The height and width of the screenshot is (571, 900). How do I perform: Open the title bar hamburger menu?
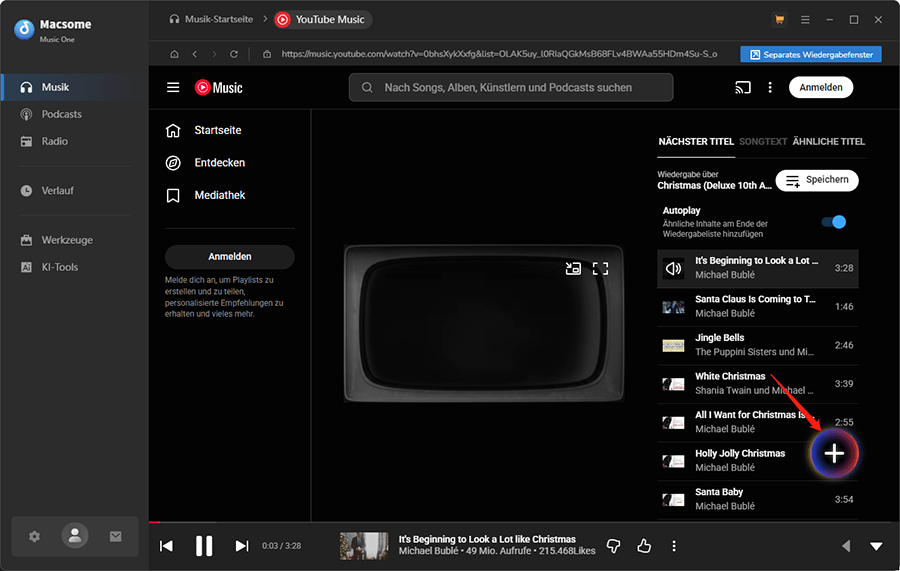pos(805,20)
